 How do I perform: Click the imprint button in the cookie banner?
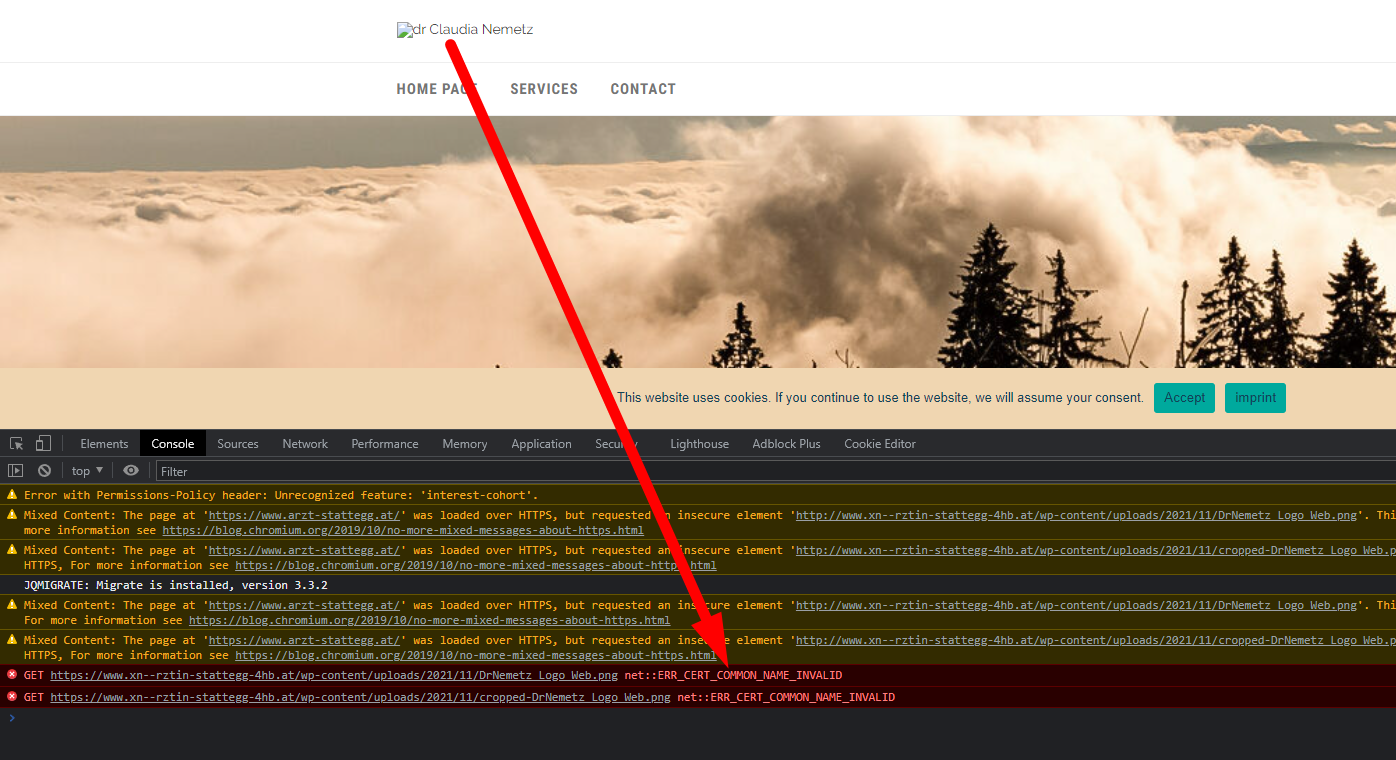coord(1255,398)
